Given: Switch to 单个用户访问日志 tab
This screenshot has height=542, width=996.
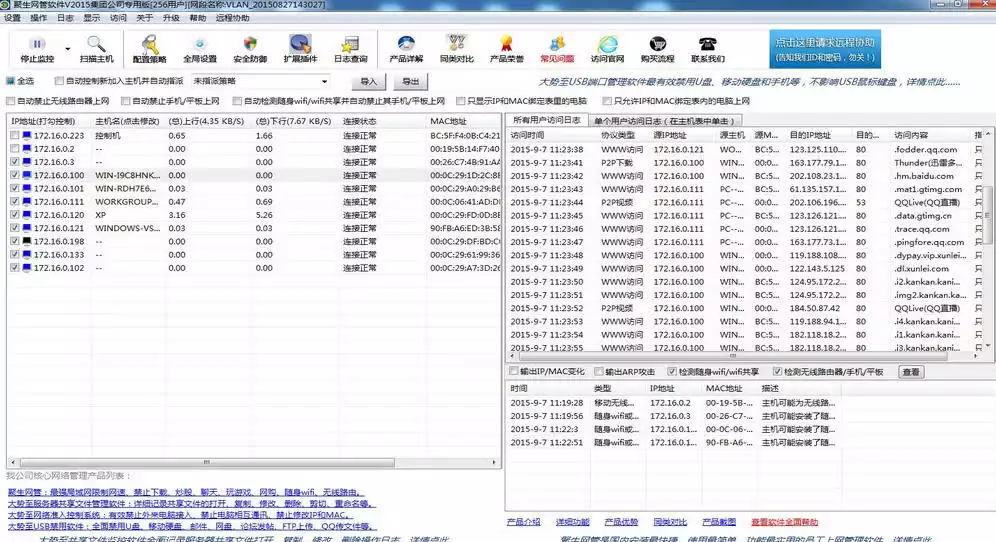Looking at the screenshot, I should tap(664, 121).
